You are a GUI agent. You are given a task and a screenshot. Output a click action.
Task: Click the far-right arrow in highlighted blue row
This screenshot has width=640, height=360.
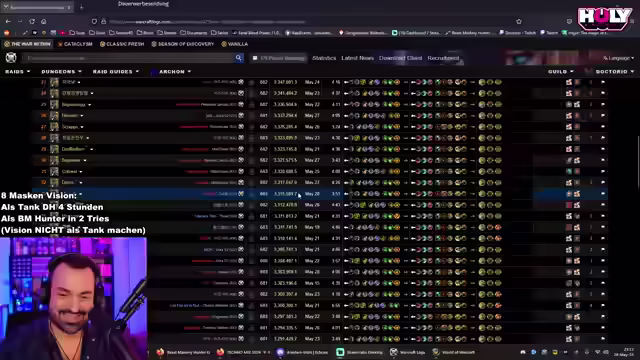603,194
